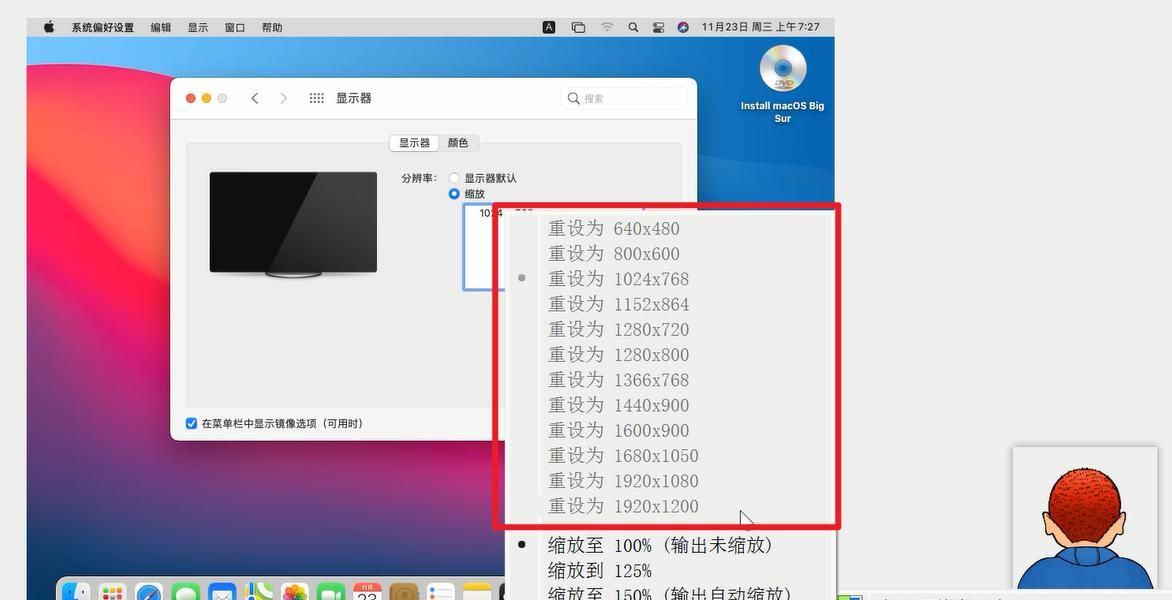
Task: Choose 重设为 1920x1080 from the list
Action: 623,481
